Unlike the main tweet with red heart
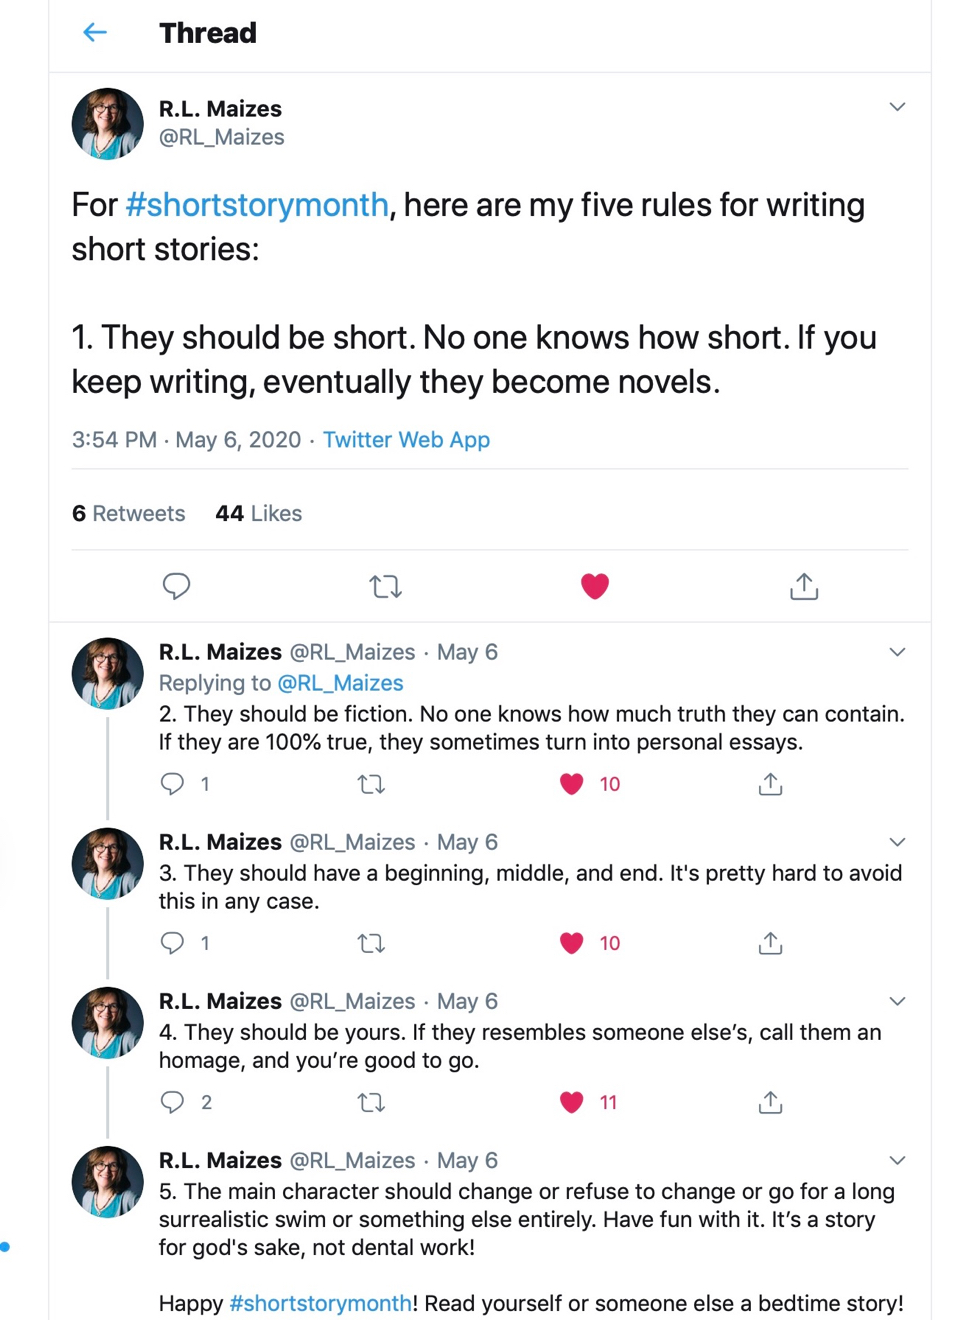The image size is (975, 1320). [595, 586]
